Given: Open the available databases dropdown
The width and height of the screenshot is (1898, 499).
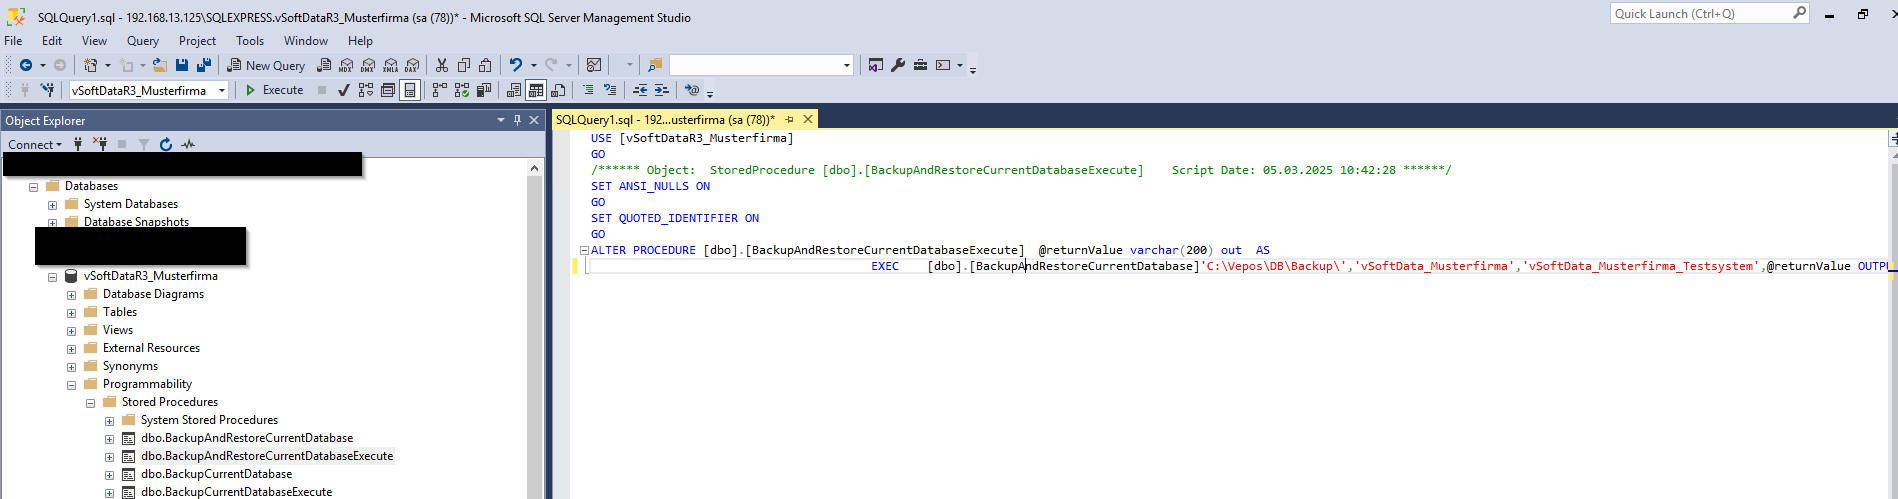Looking at the screenshot, I should coord(222,90).
